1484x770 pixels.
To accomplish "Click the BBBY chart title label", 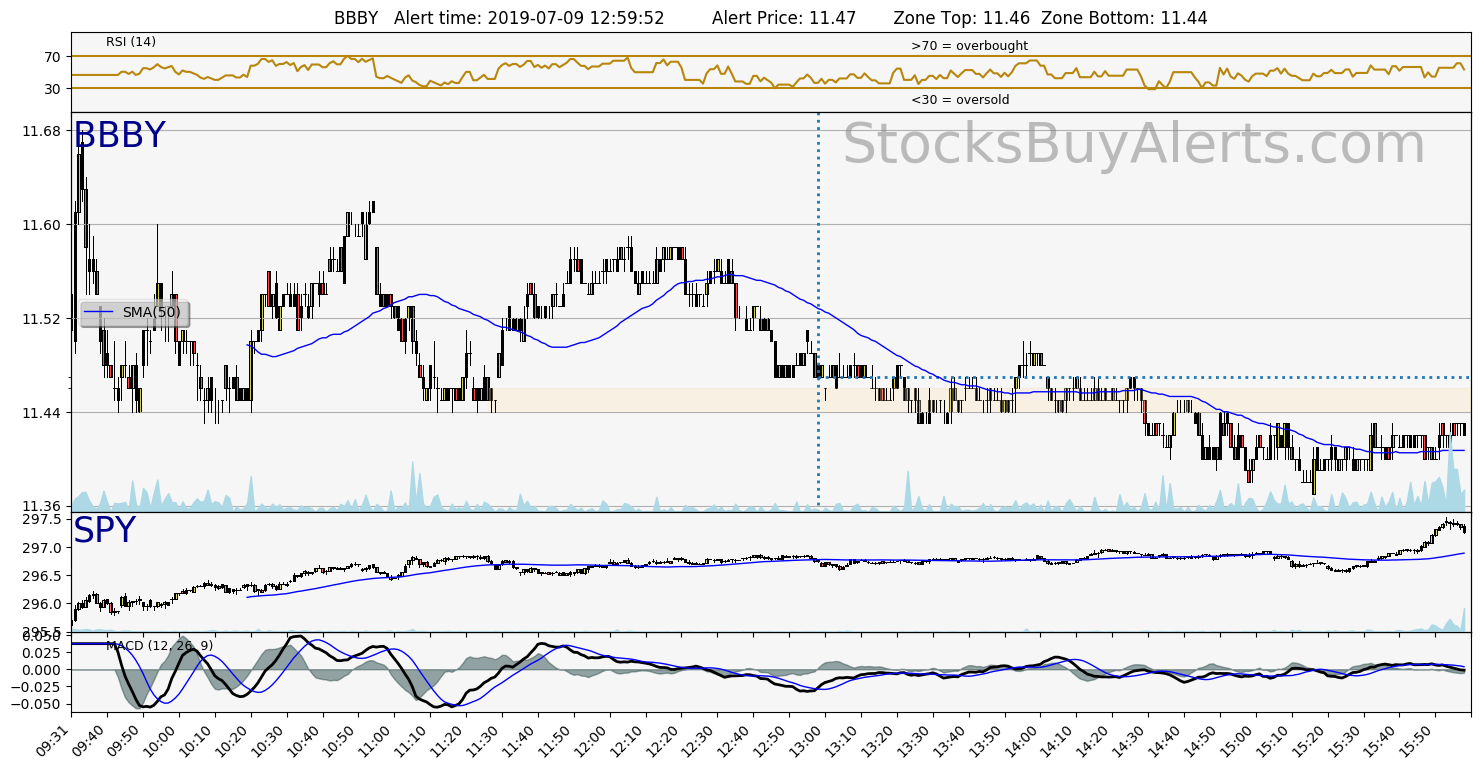I will (x=120, y=136).
